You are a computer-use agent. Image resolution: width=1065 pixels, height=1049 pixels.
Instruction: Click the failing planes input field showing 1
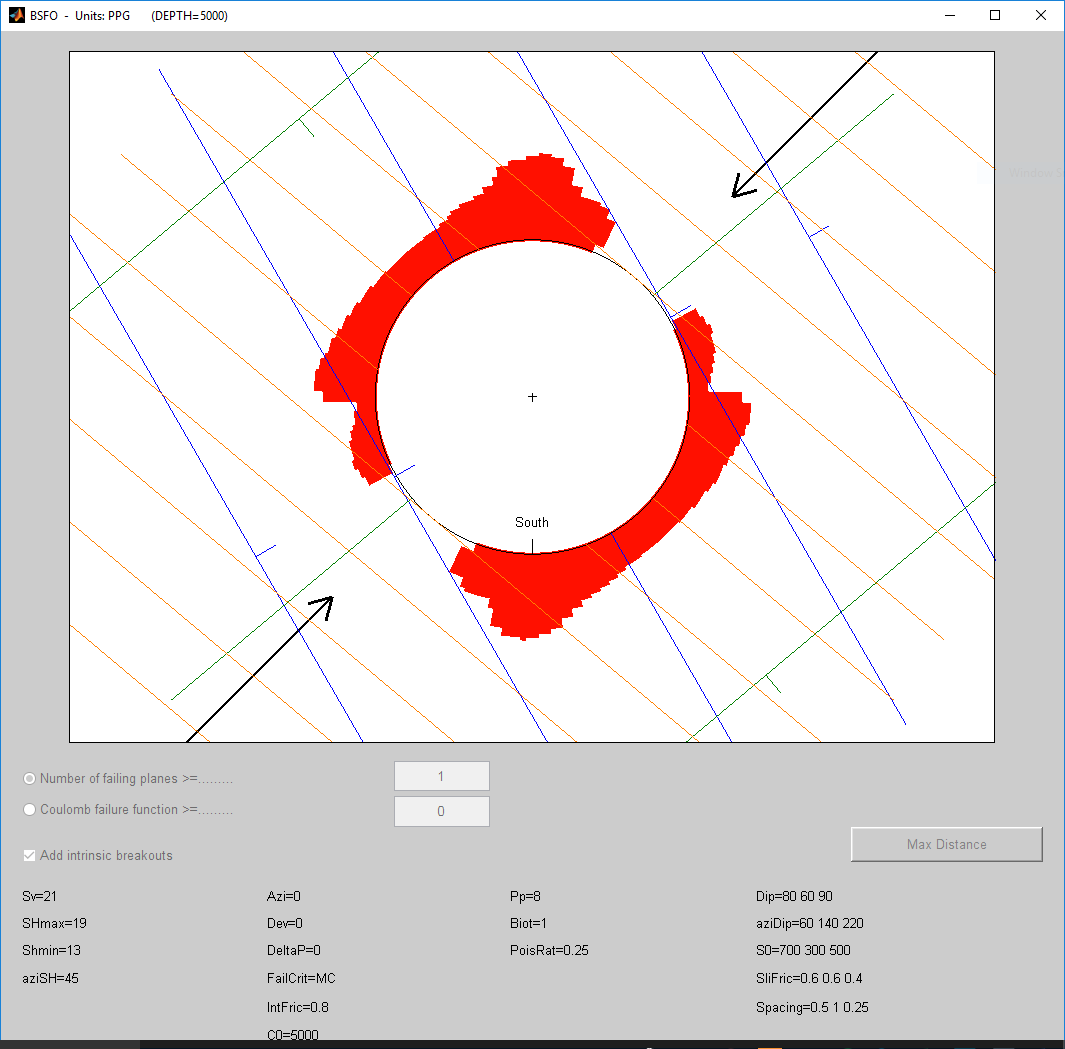441,777
